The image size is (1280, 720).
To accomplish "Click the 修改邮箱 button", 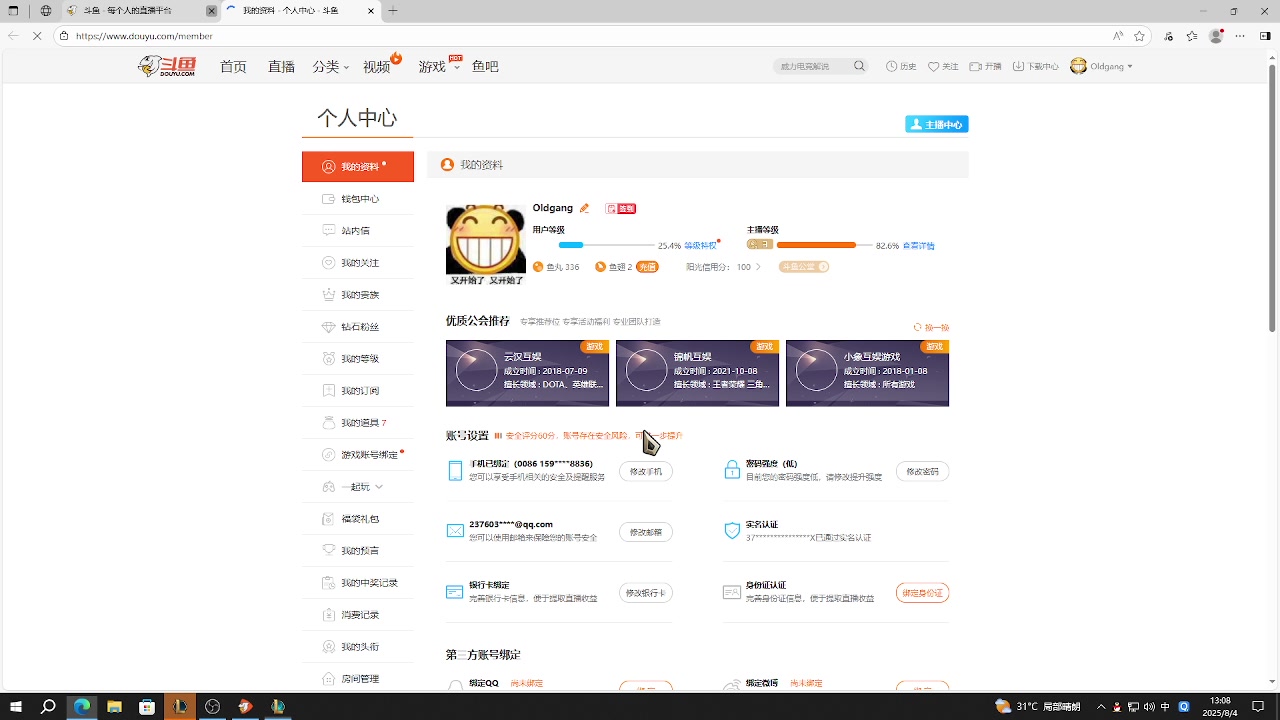I will (x=646, y=532).
